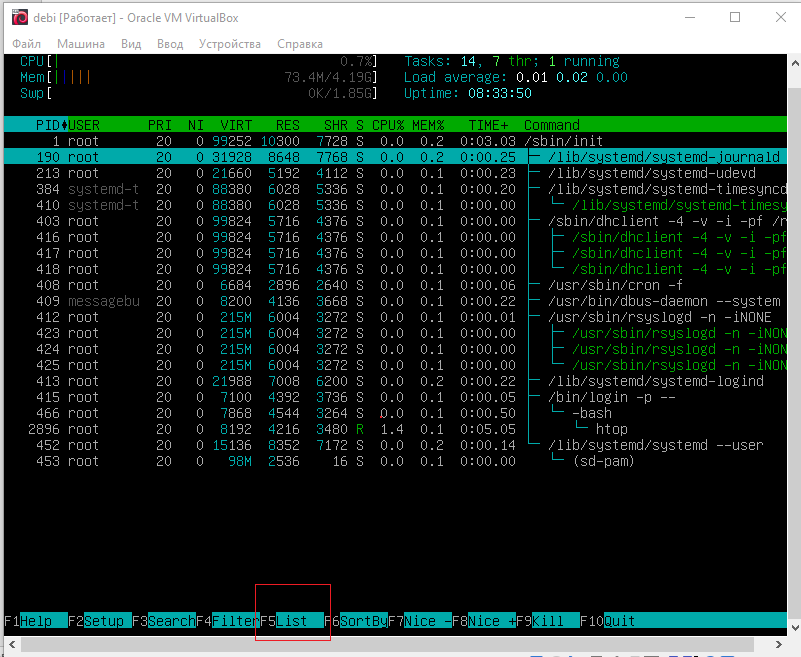Select the /usr/sbin/cron -f row
Viewport: 801px width, 657px height.
pyautogui.click(x=395, y=285)
